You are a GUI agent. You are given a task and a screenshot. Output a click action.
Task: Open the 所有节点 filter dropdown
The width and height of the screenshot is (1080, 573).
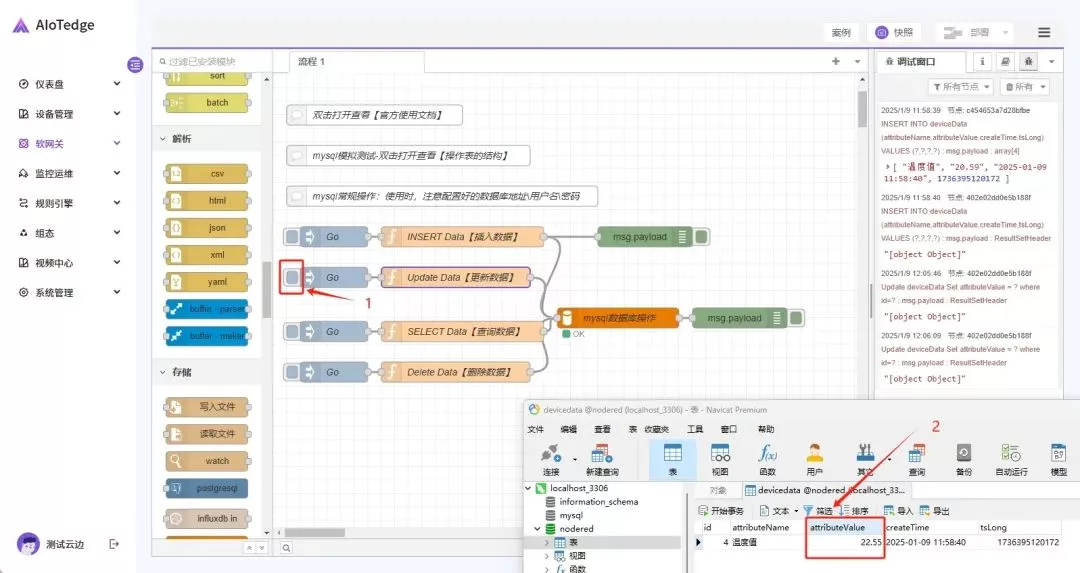960,87
